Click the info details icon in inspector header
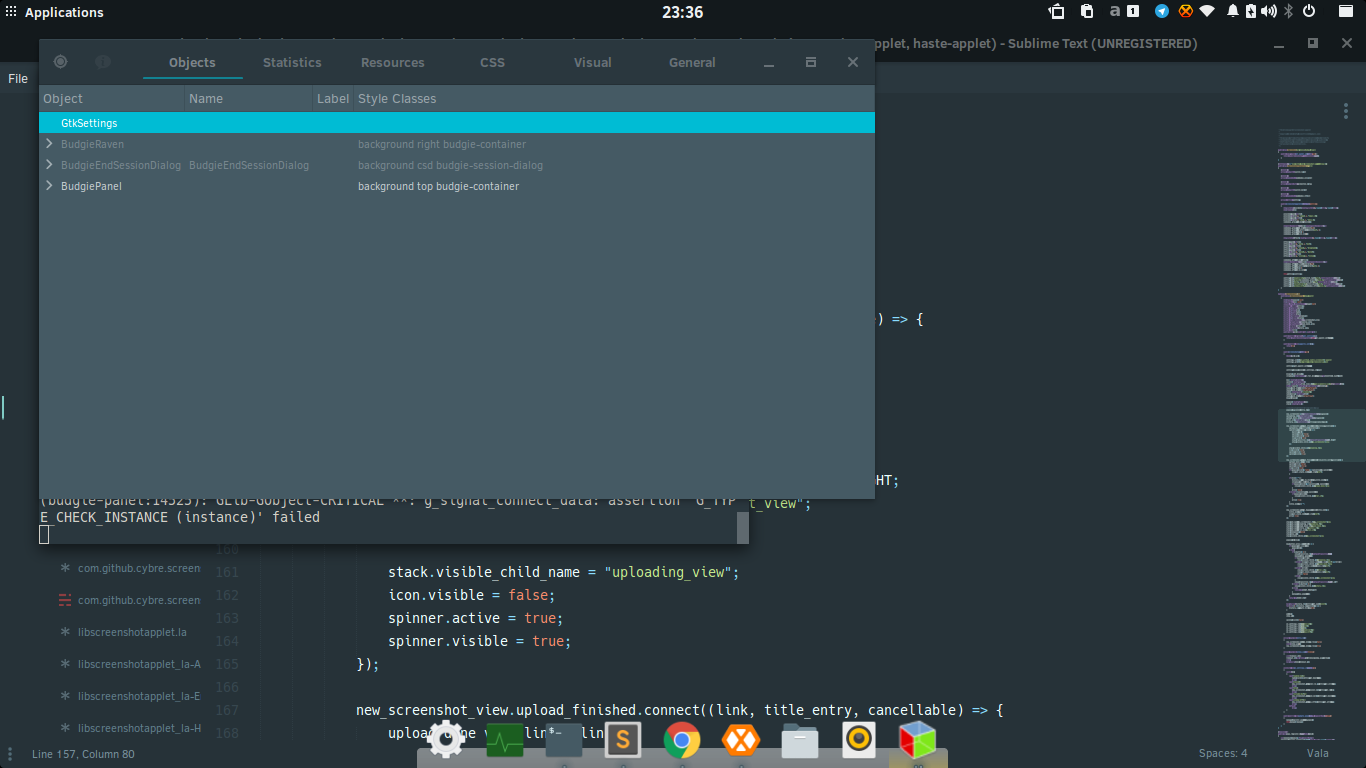1366x768 pixels. click(x=103, y=62)
